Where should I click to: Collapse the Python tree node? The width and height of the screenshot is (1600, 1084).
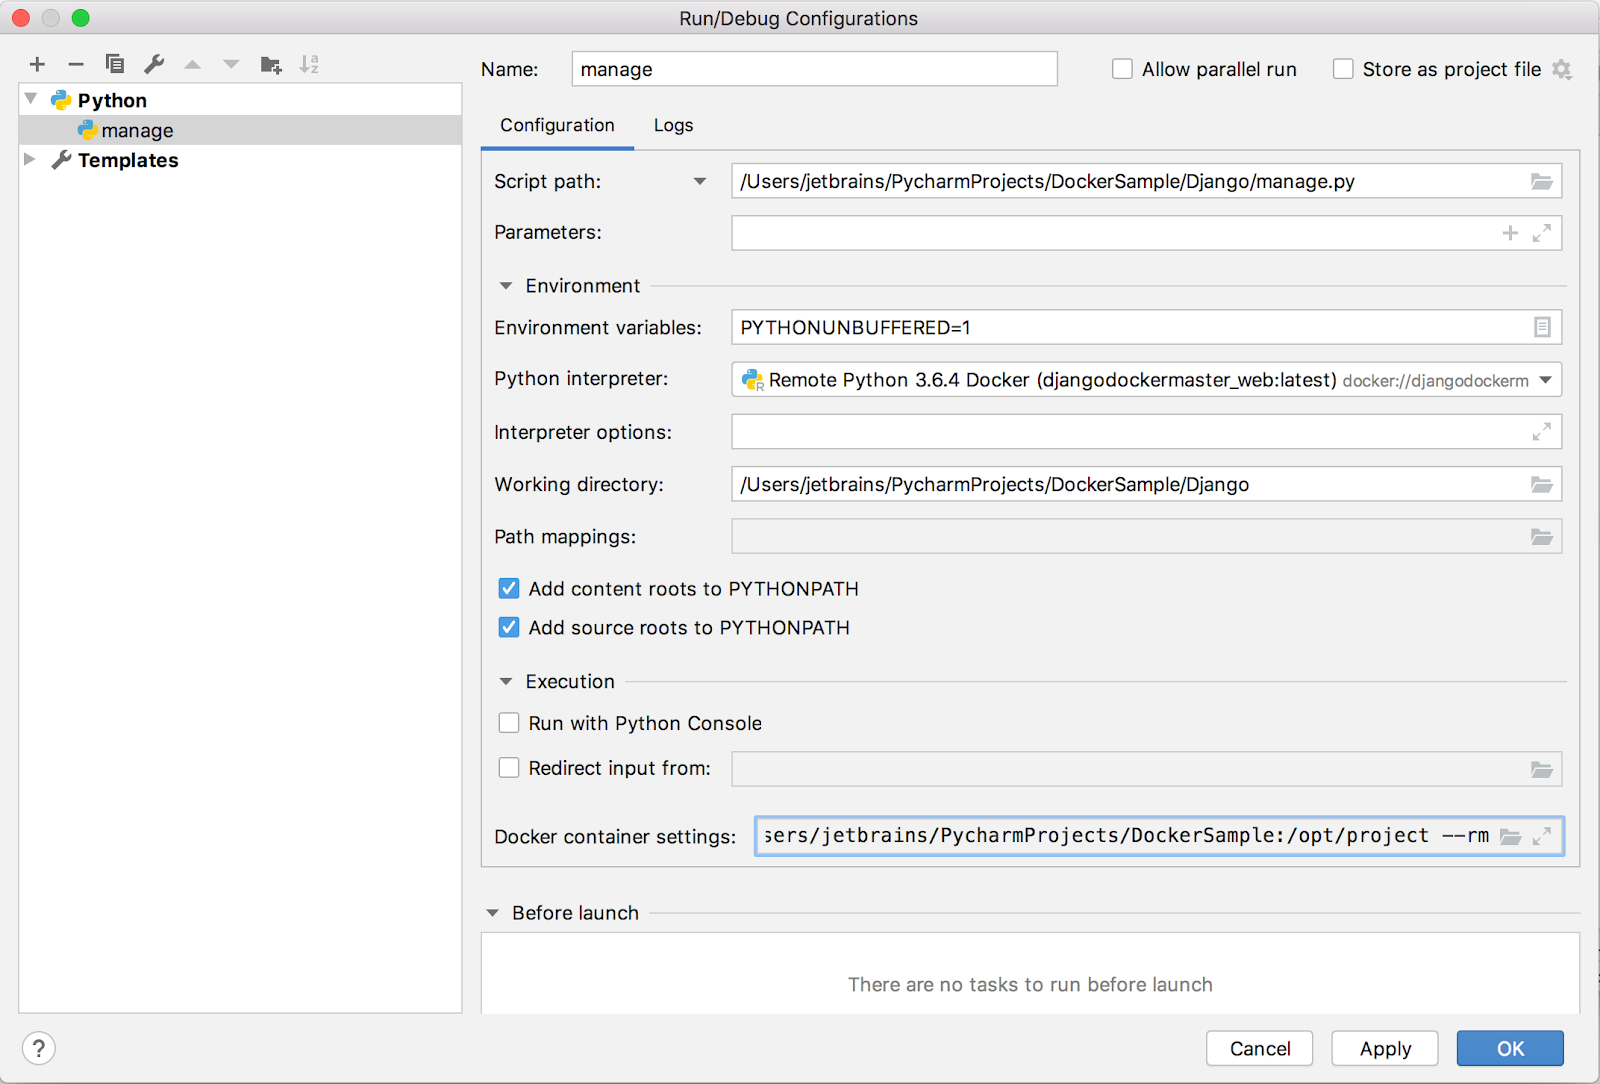pos(31,99)
